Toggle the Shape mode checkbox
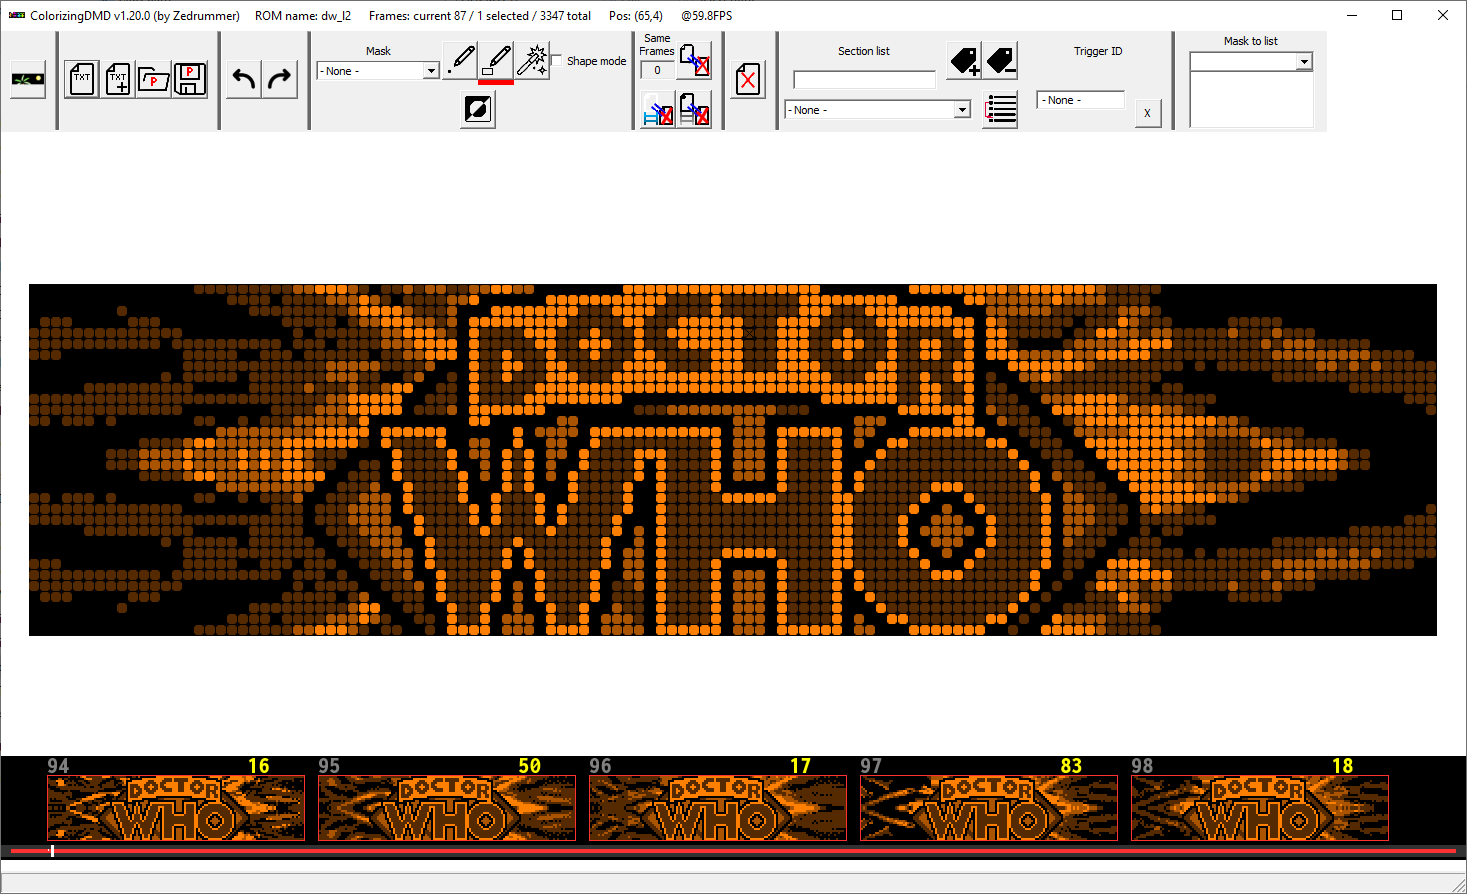Viewport: 1467px width, 894px height. click(x=557, y=61)
